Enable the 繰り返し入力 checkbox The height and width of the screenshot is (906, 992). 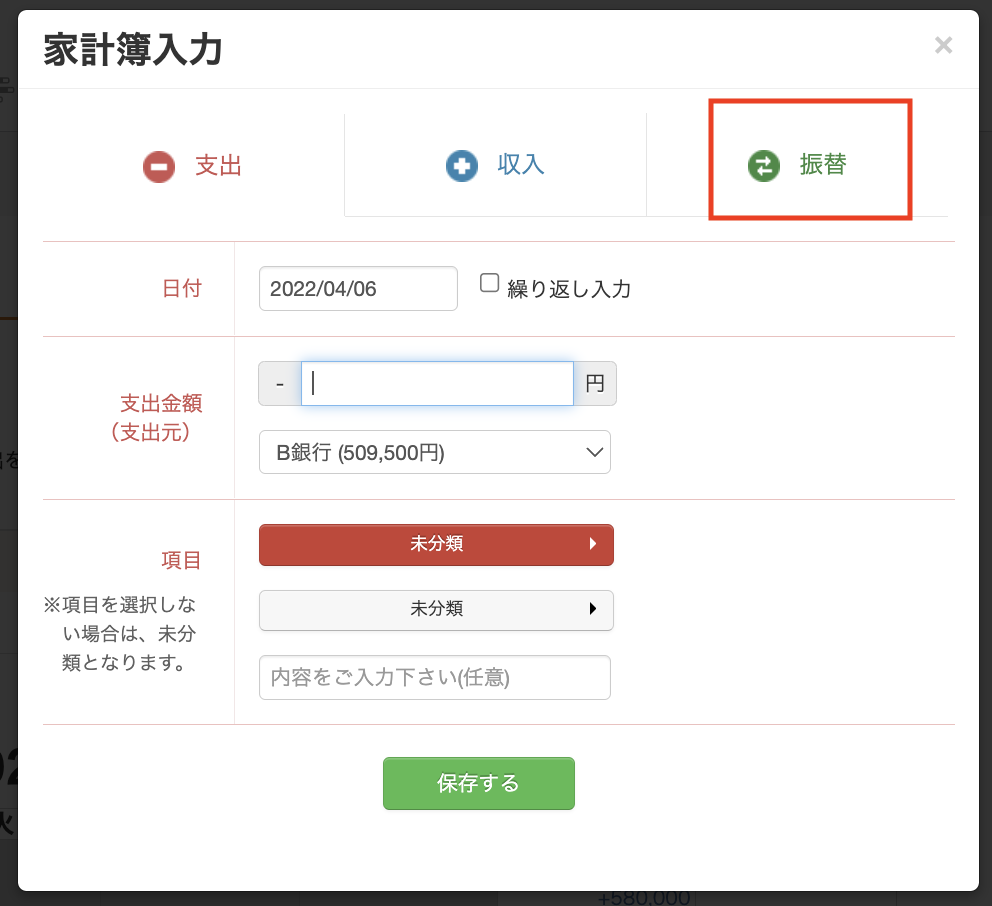(x=489, y=283)
